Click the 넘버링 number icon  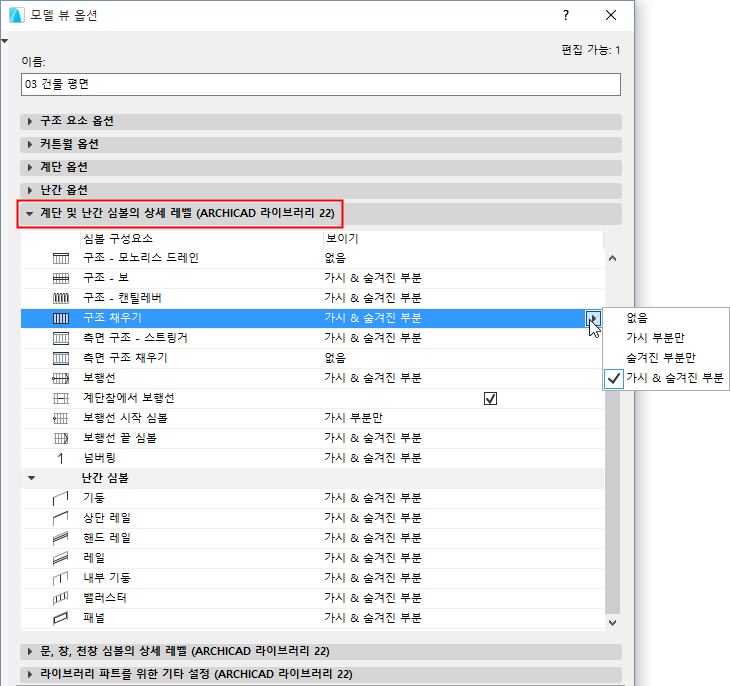click(61, 459)
